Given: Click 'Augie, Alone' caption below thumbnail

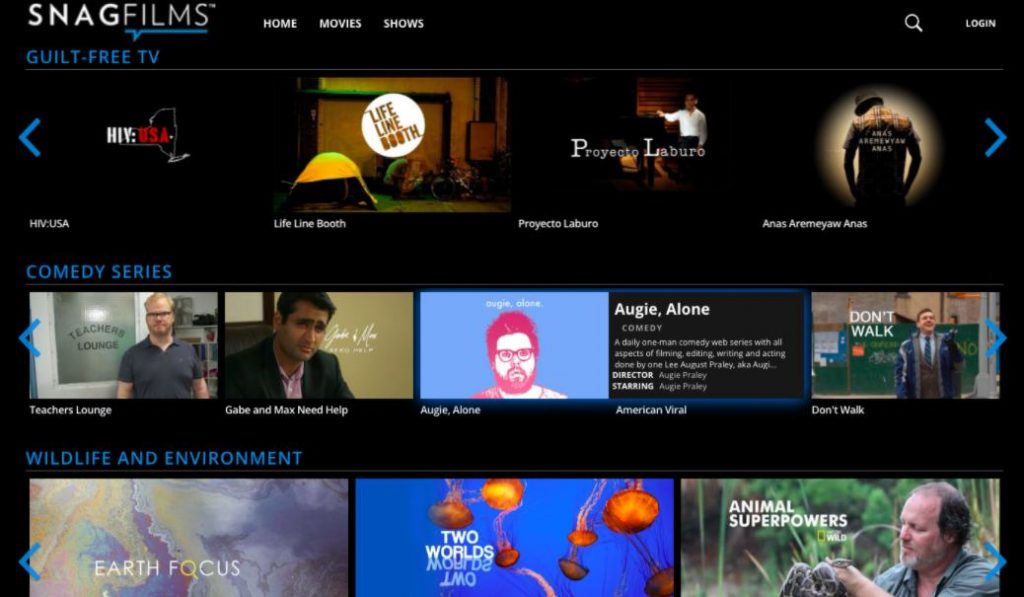Looking at the screenshot, I should coord(450,410).
